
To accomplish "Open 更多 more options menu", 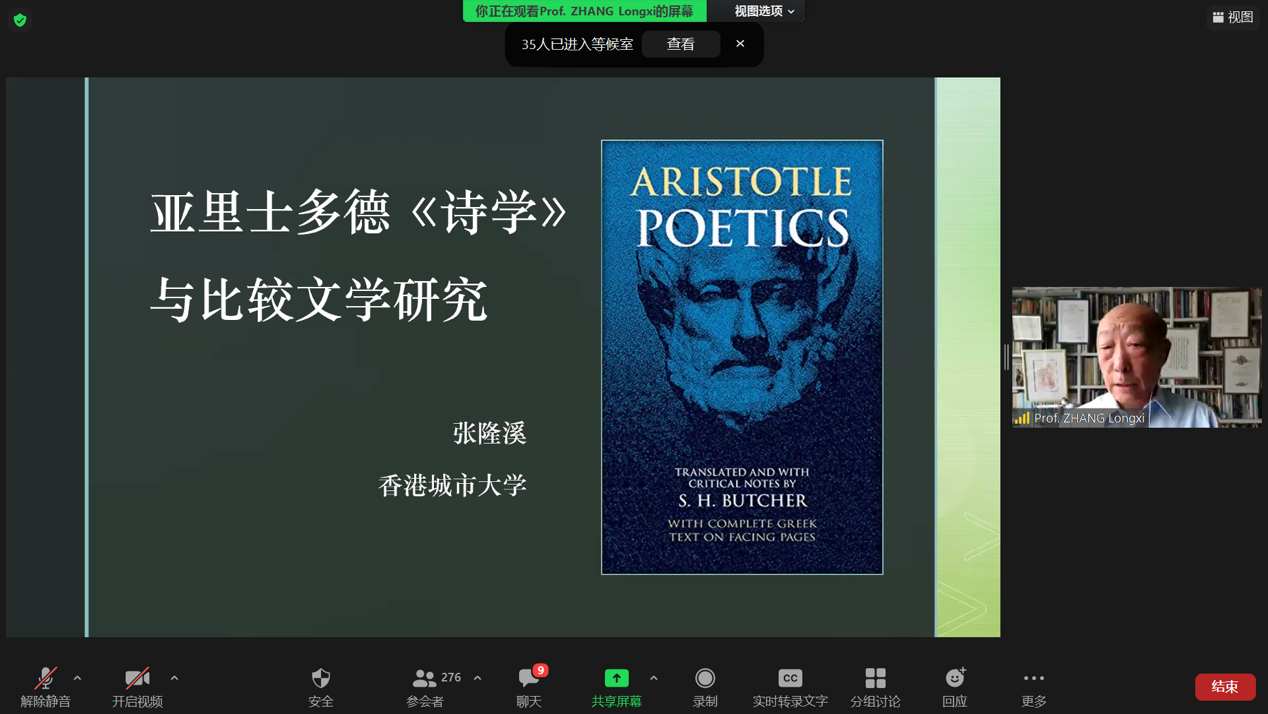I will [1034, 687].
